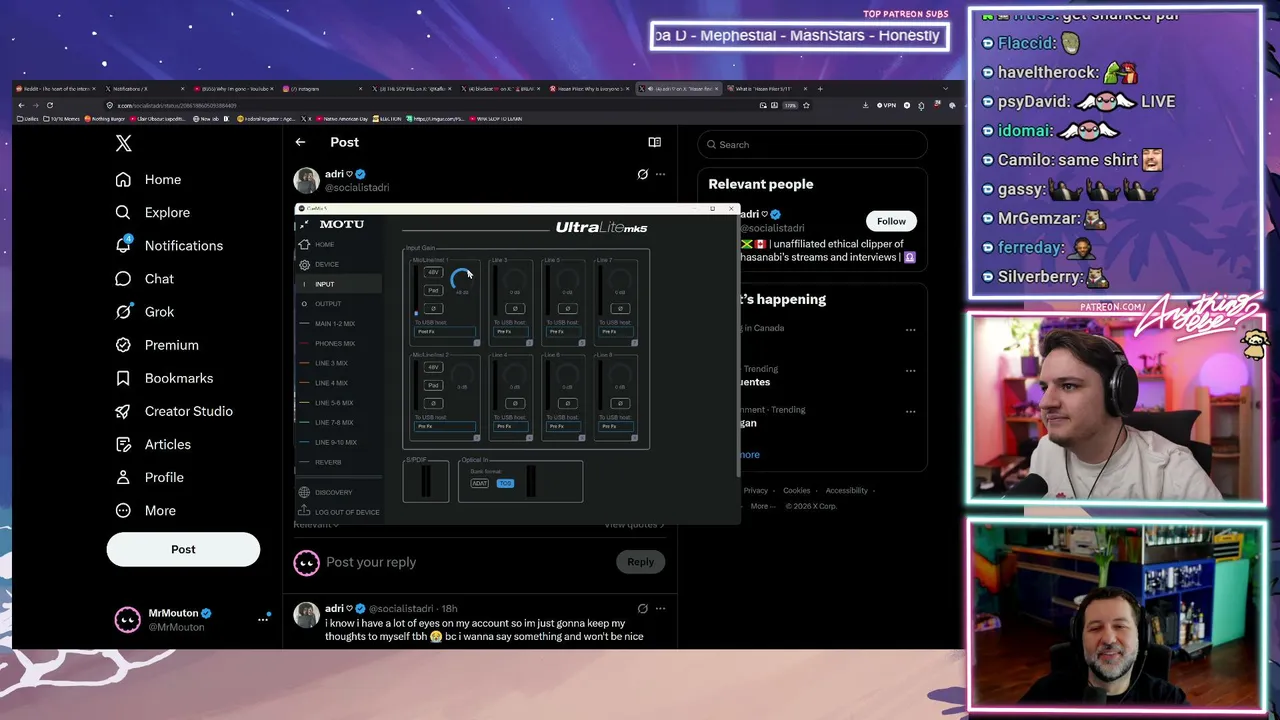This screenshot has height=720, width=1280.
Task: Toggle phase invert on Mic/Line/Inst 1
Action: point(433,308)
